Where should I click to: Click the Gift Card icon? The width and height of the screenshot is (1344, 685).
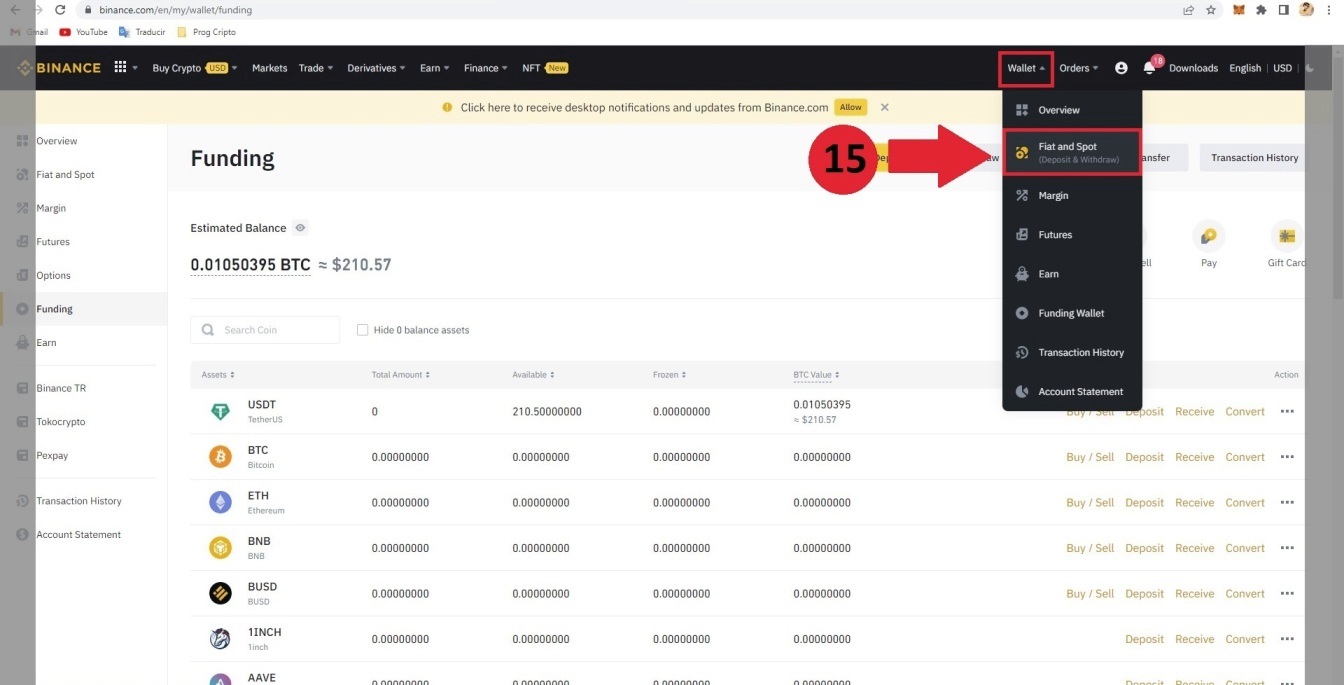tap(1286, 237)
